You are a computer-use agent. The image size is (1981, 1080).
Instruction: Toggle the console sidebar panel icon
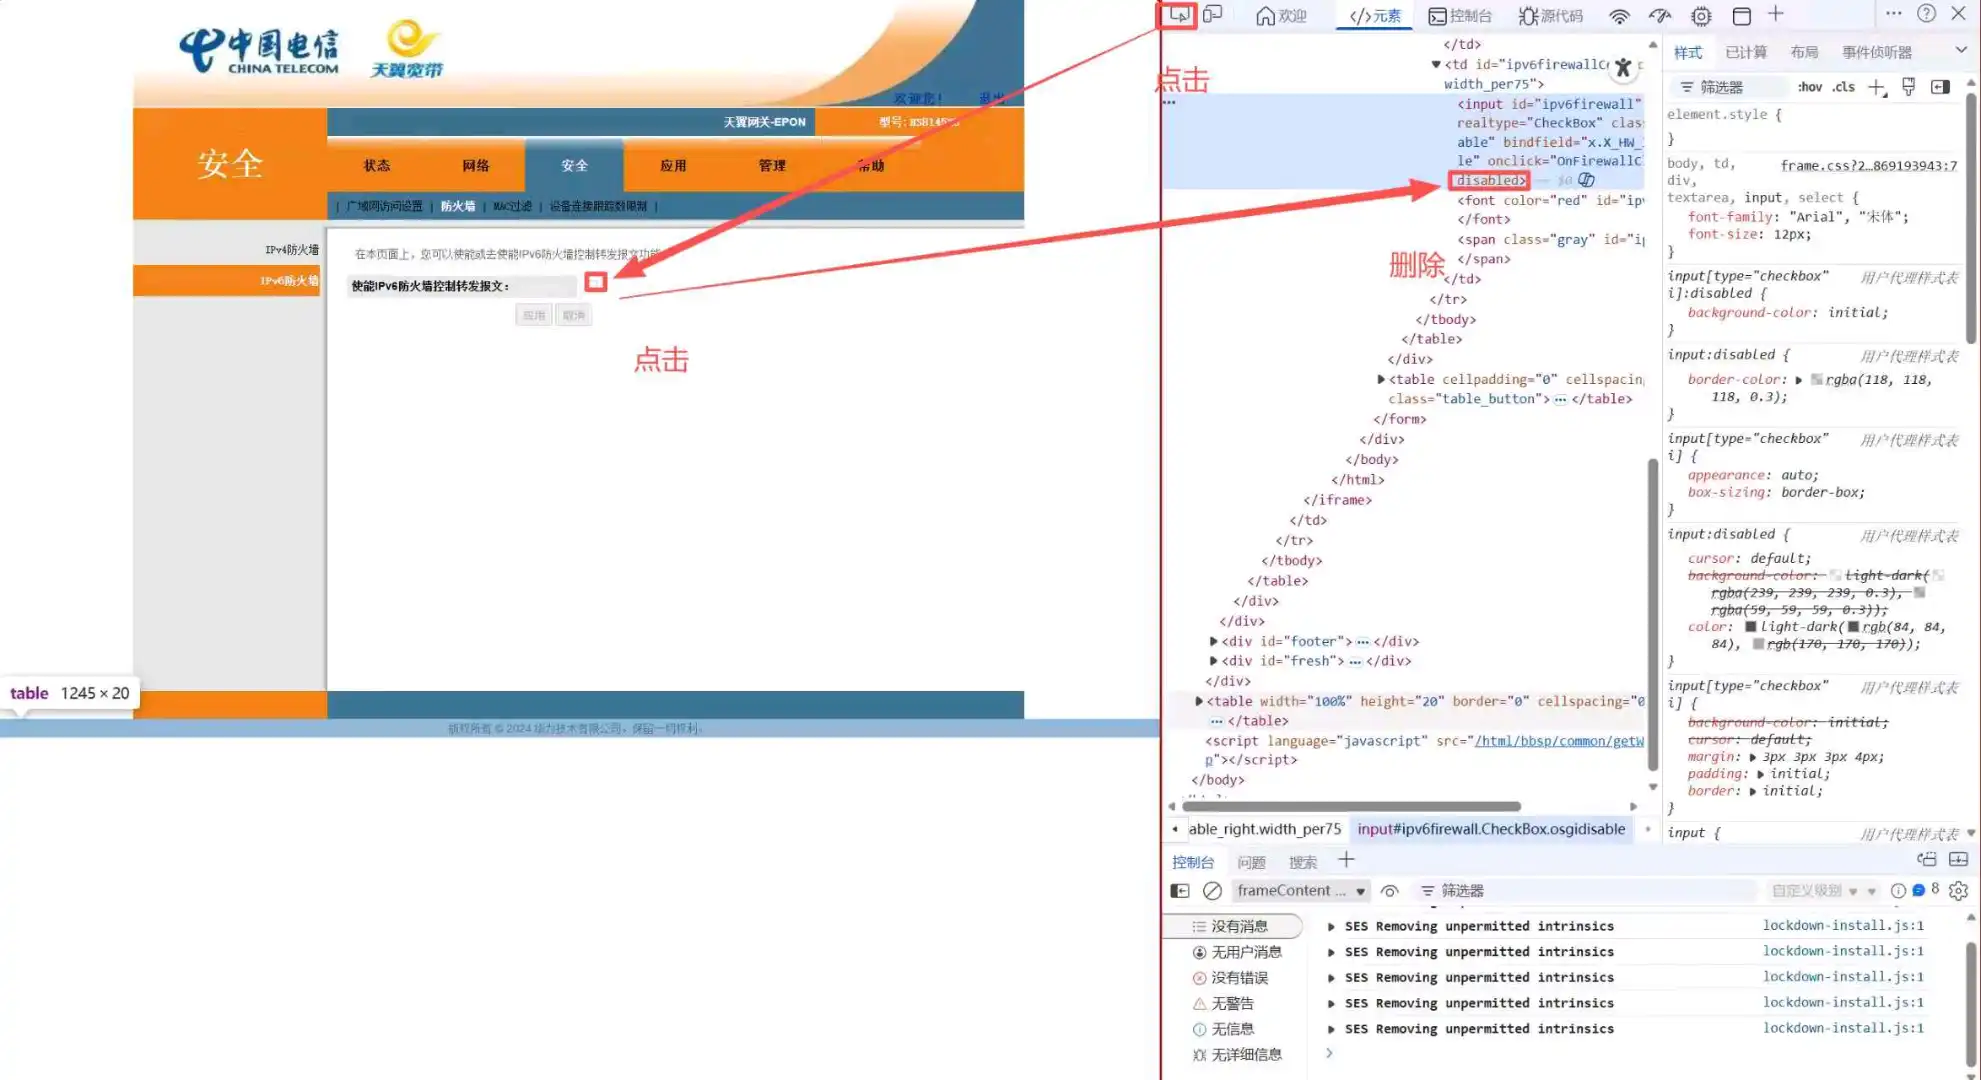[x=1180, y=891]
